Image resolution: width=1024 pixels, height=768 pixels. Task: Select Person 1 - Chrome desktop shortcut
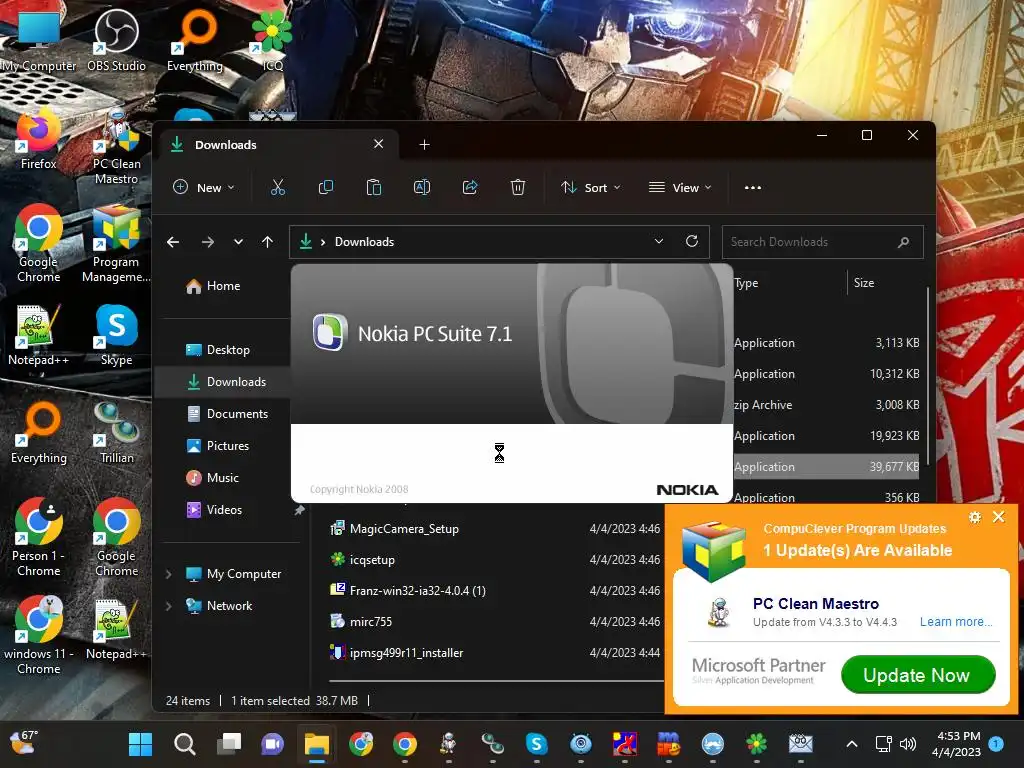point(38,538)
